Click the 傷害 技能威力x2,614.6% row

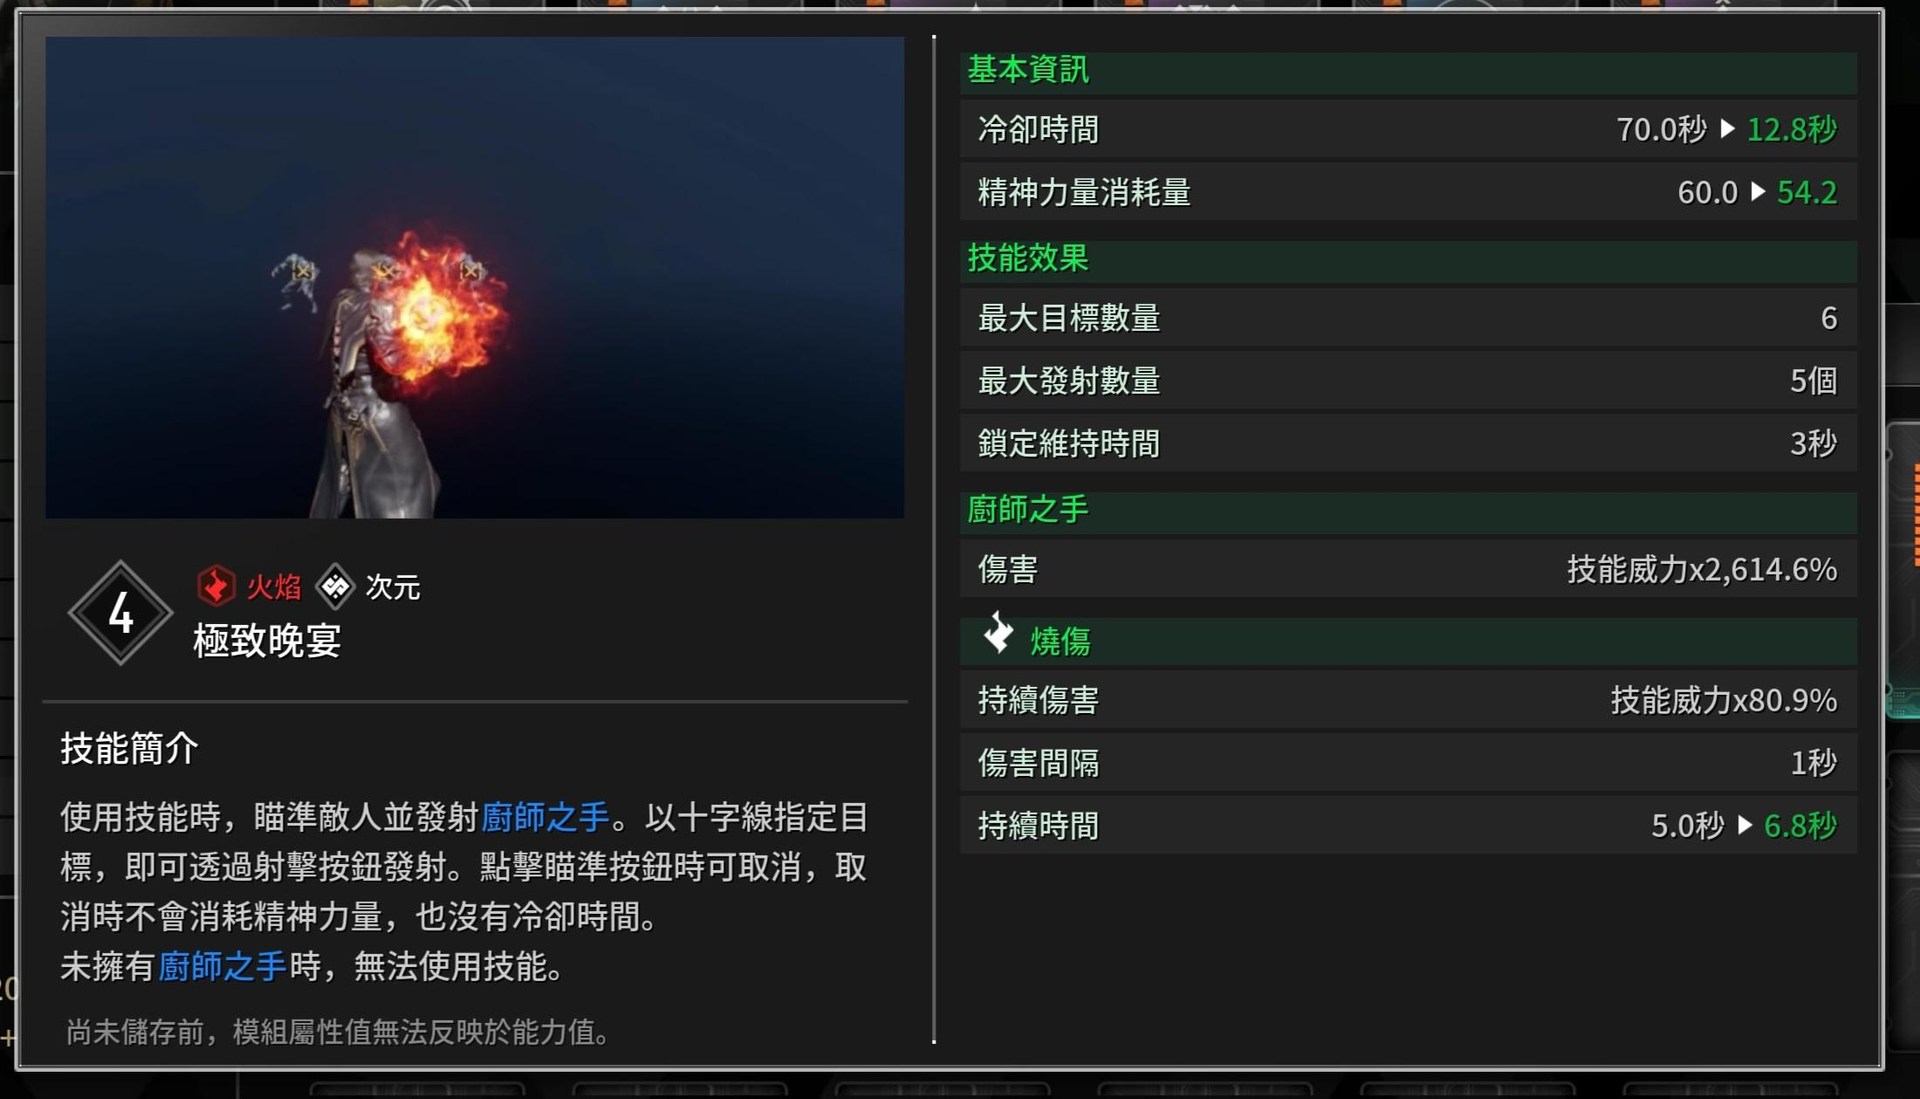pos(1408,569)
